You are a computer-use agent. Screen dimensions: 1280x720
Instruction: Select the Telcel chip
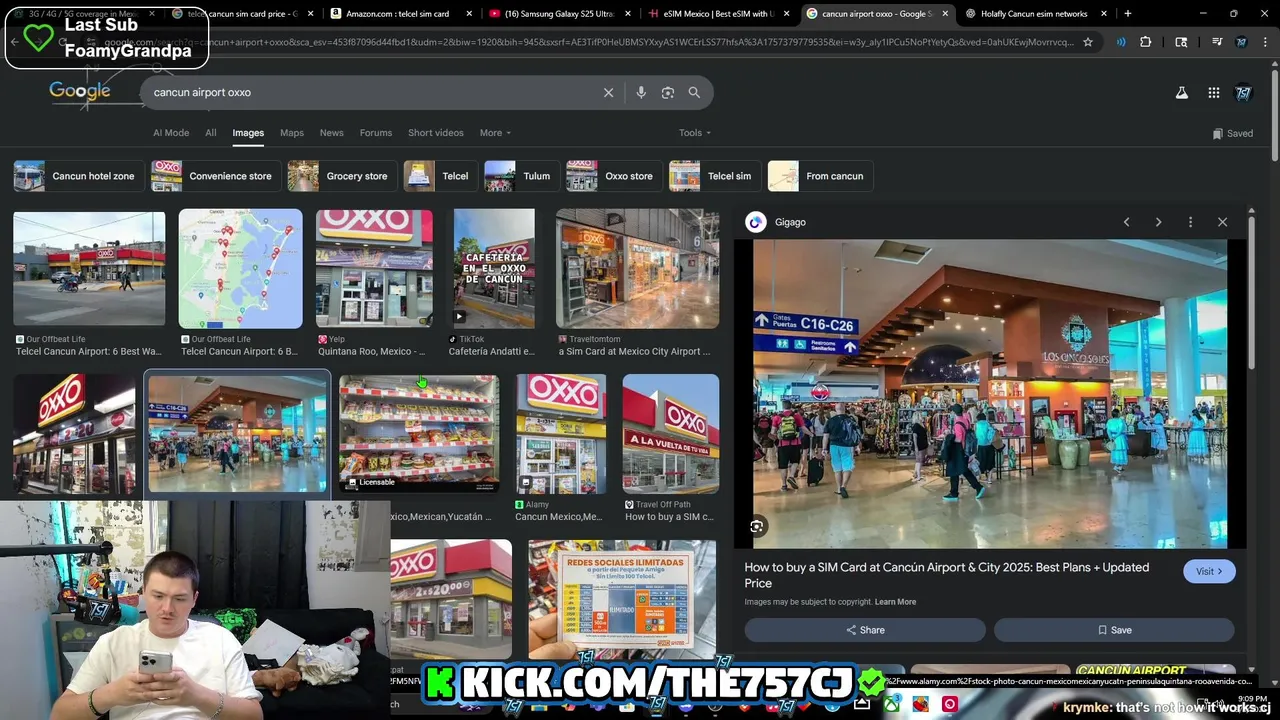439,176
